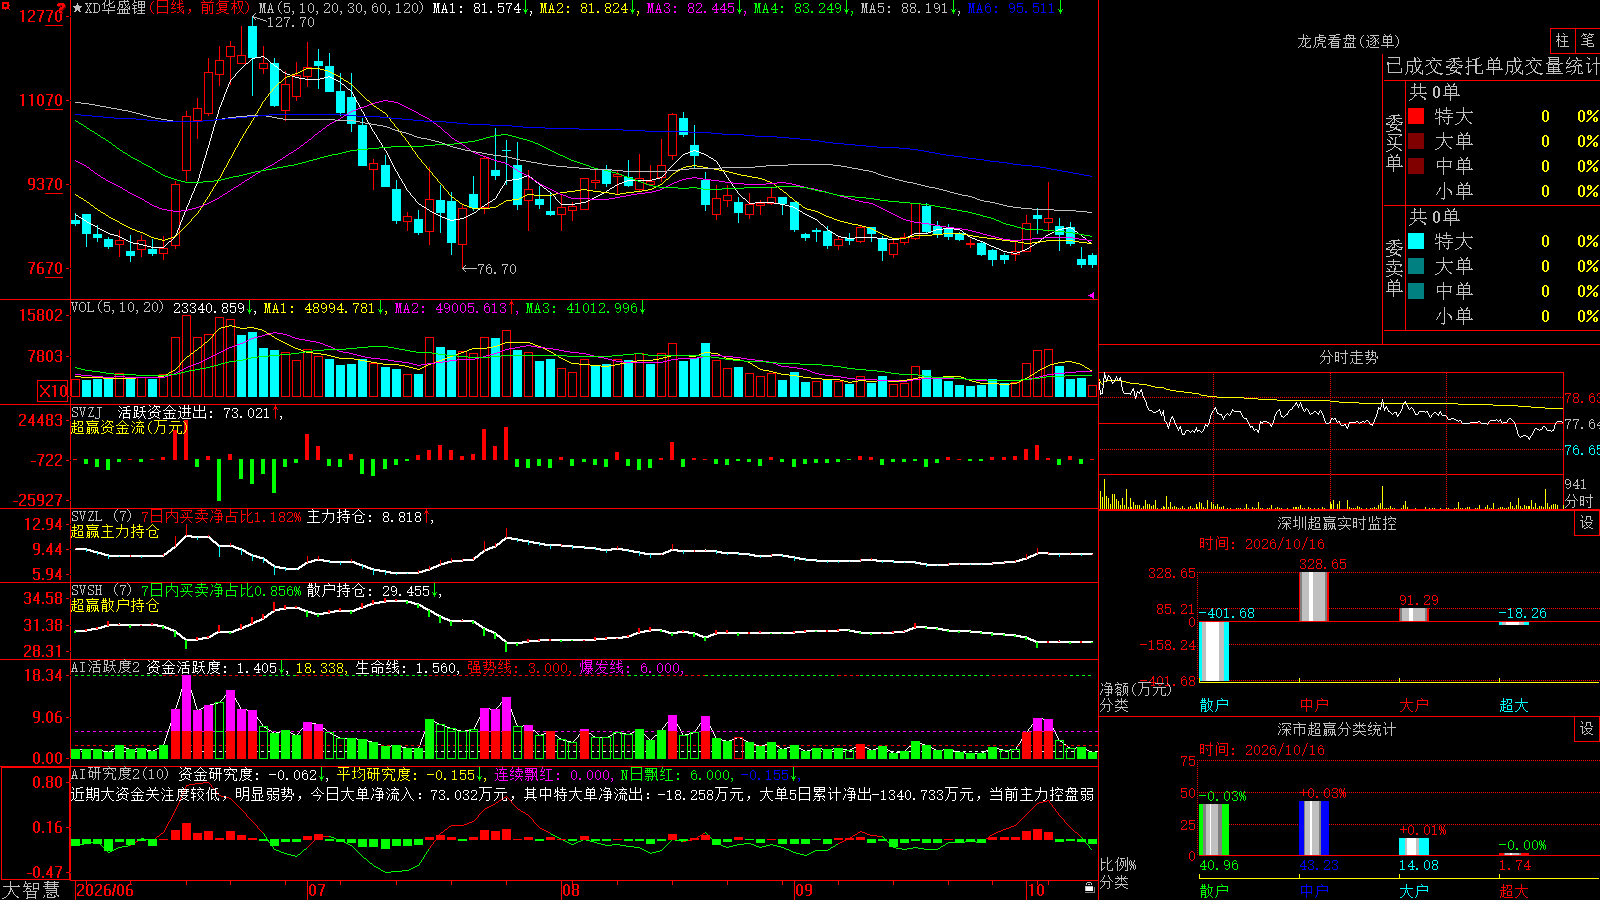This screenshot has height=900, width=1600.
Task: Click the 127.70 high price annotation
Action: (291, 22)
